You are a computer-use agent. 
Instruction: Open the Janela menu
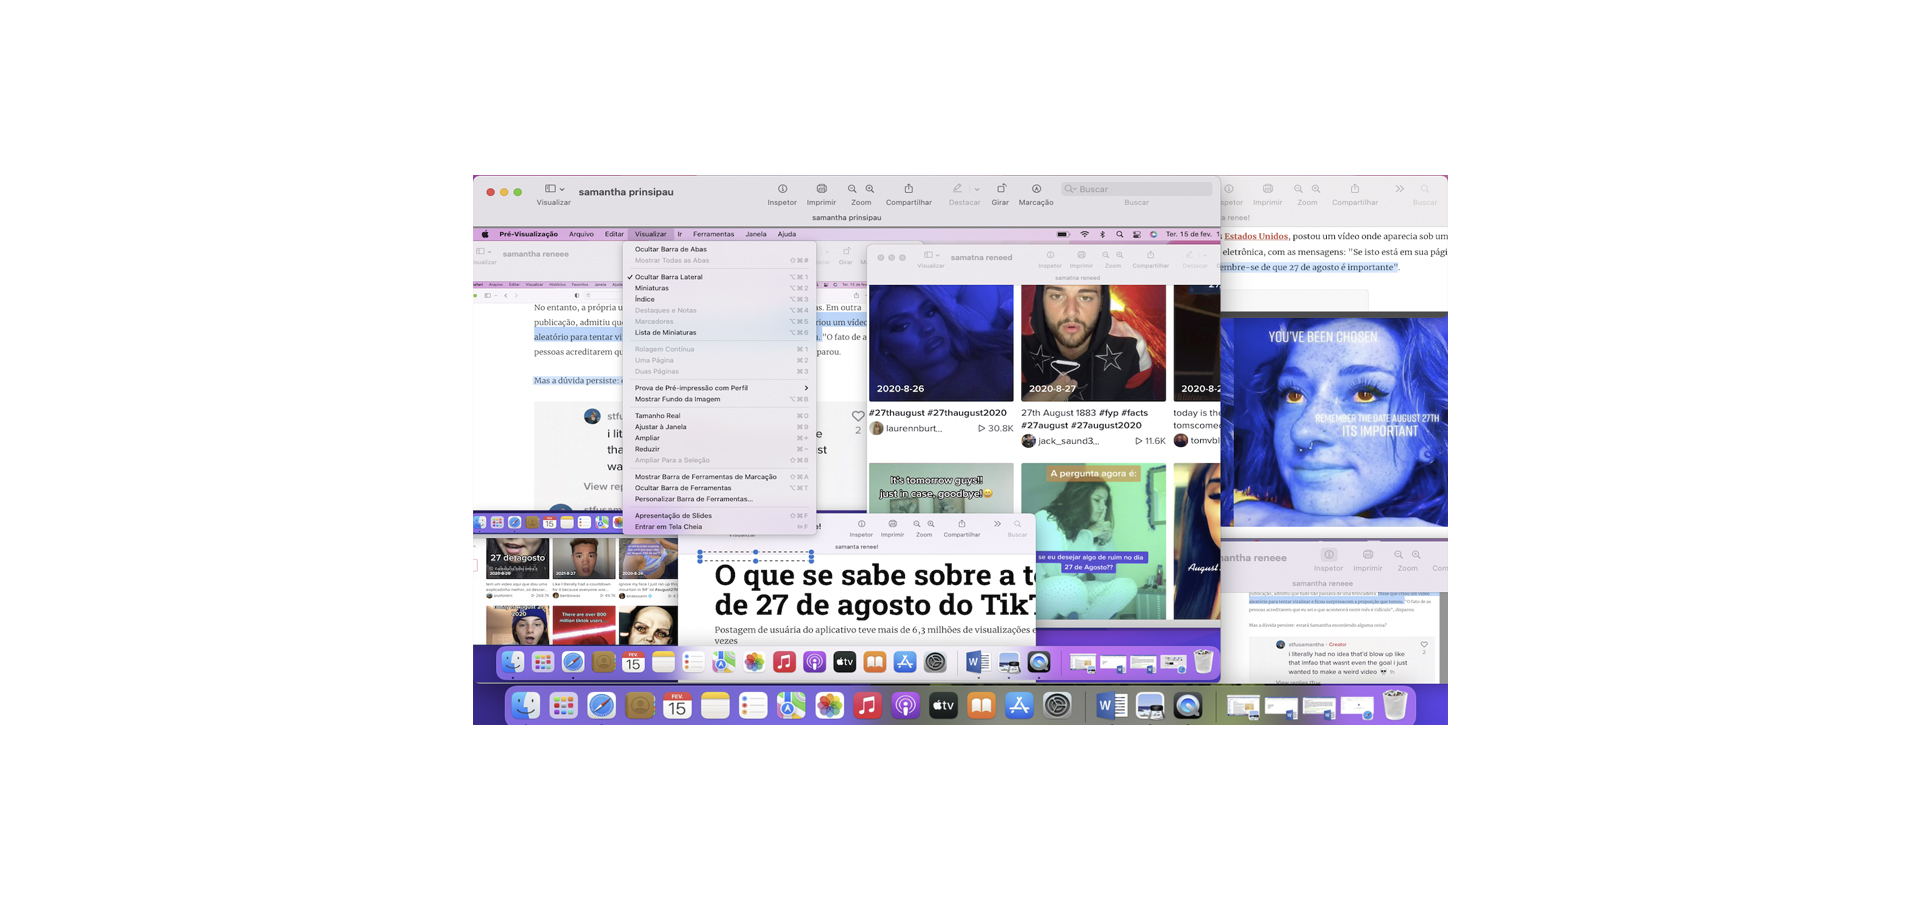click(756, 234)
